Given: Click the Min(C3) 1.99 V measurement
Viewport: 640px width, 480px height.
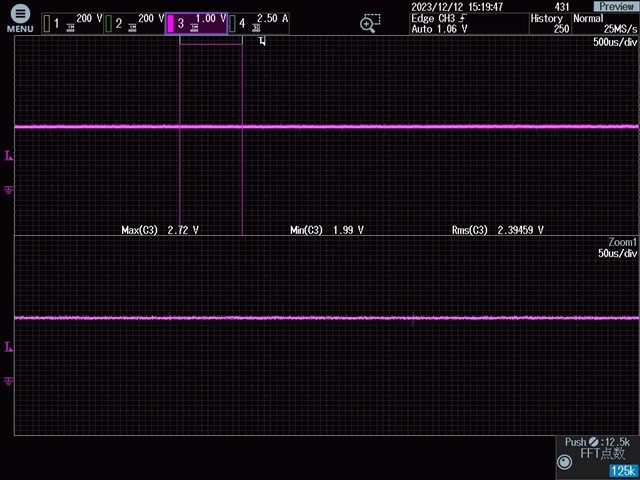Looking at the screenshot, I should [327, 230].
